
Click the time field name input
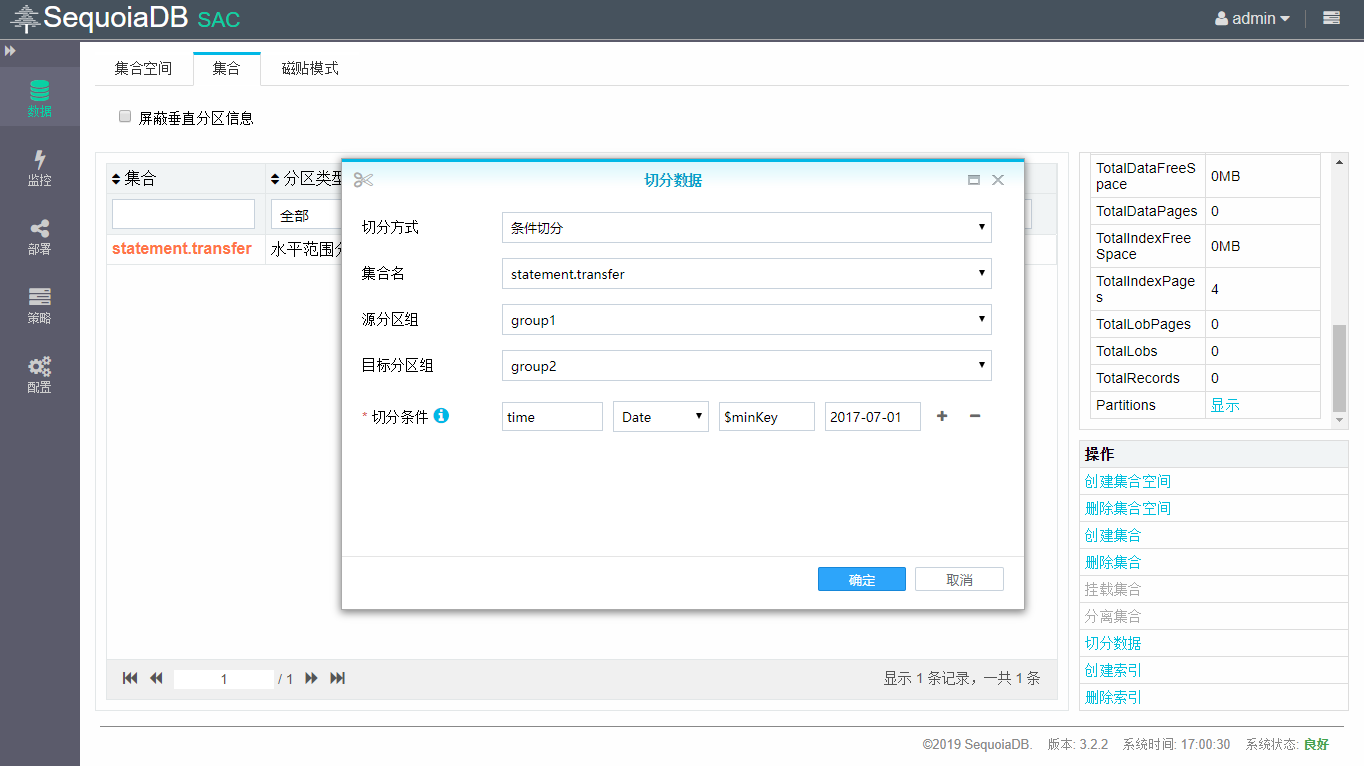click(x=552, y=417)
